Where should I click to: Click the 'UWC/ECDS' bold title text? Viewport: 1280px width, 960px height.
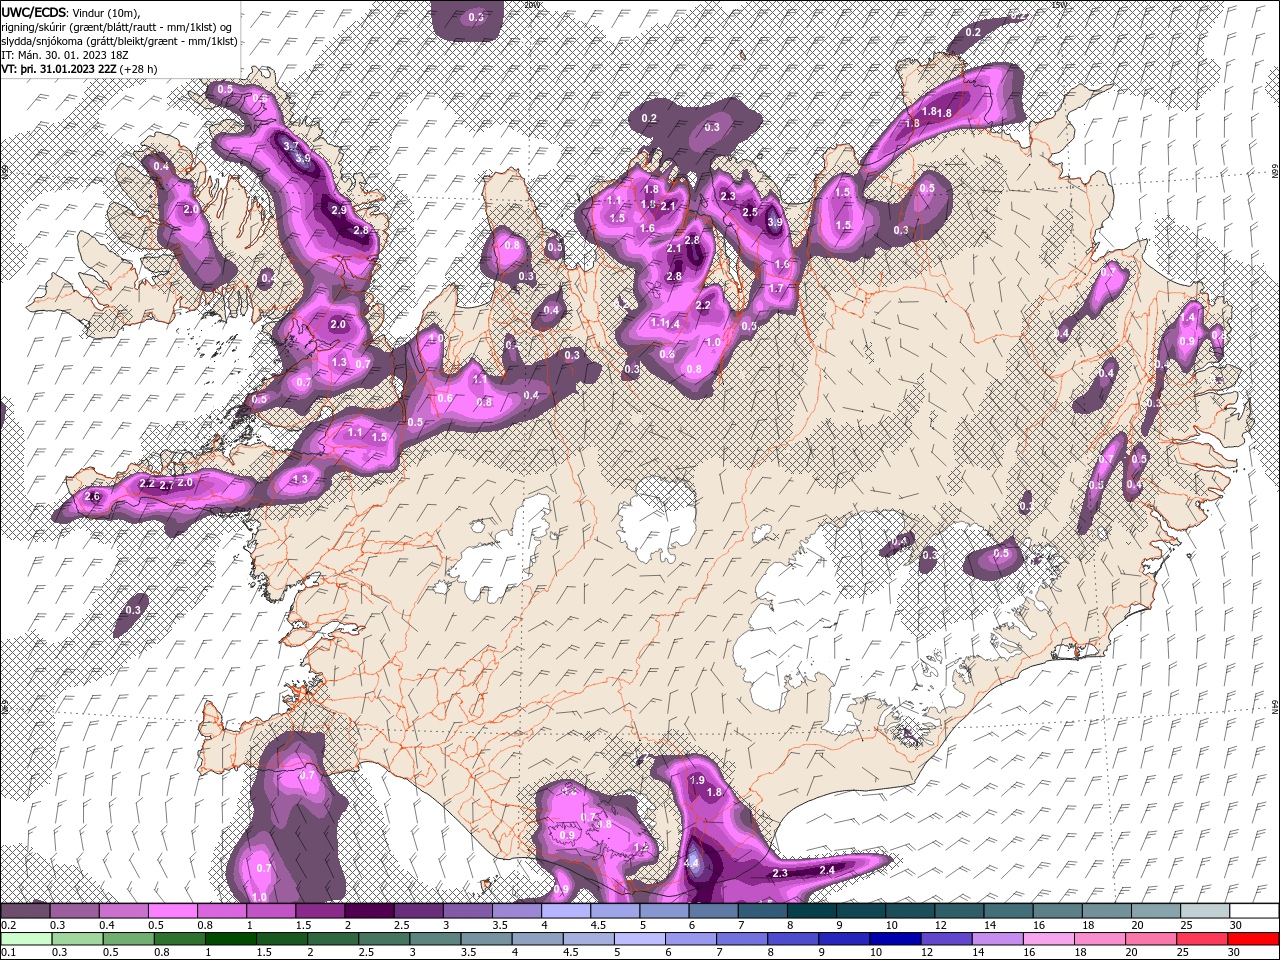click(x=34, y=12)
